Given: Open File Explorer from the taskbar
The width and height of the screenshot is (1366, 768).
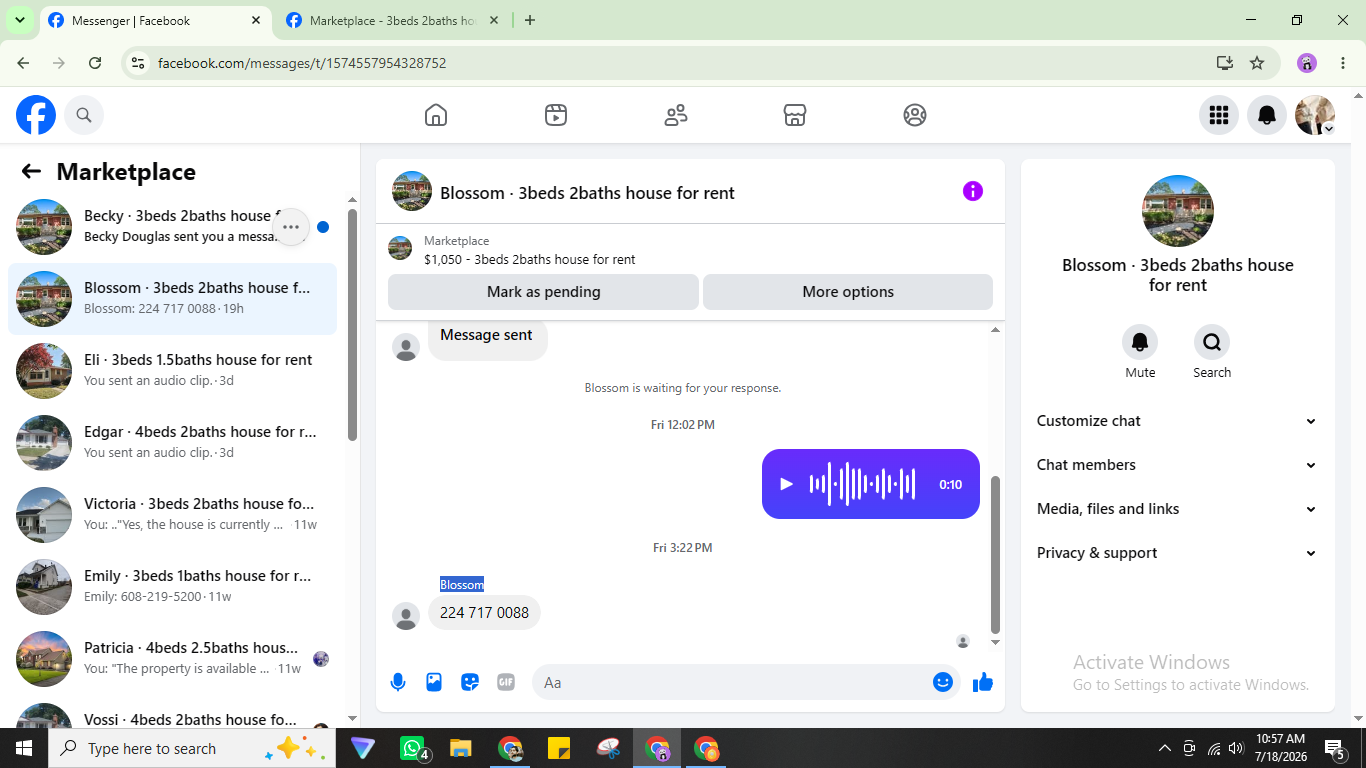Looking at the screenshot, I should tap(461, 748).
